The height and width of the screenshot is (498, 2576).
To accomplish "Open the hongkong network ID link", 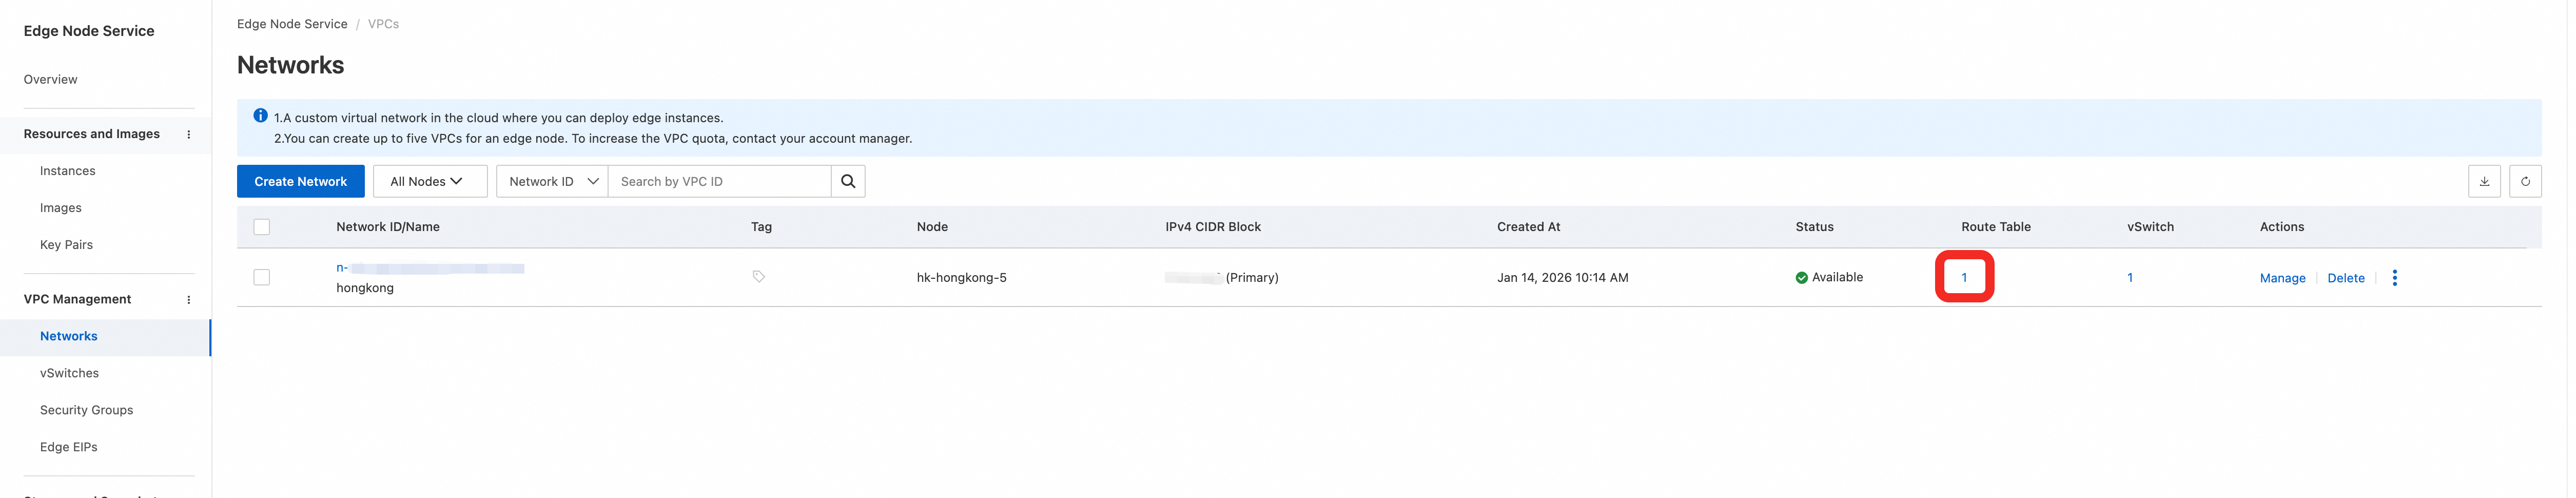I will pos(430,268).
